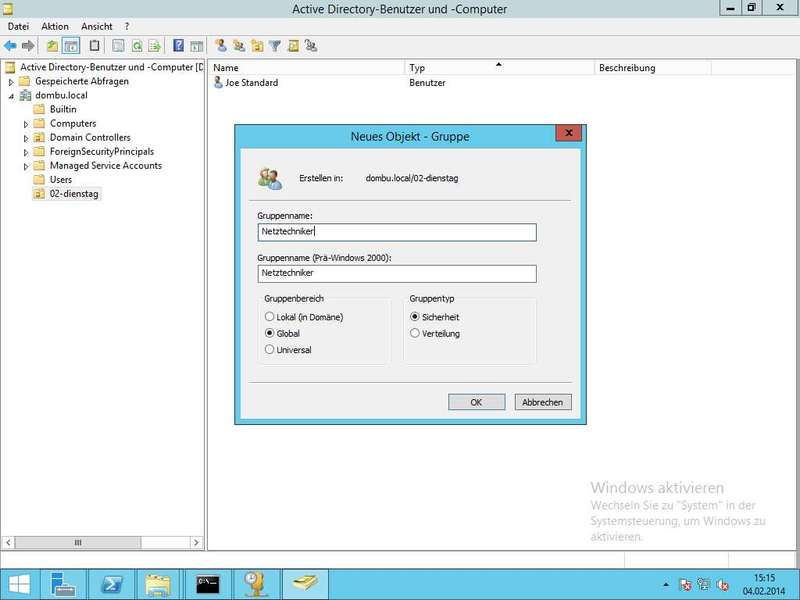The image size is (800, 600).
Task: Choose Verteilung as group type
Action: pyautogui.click(x=415, y=333)
